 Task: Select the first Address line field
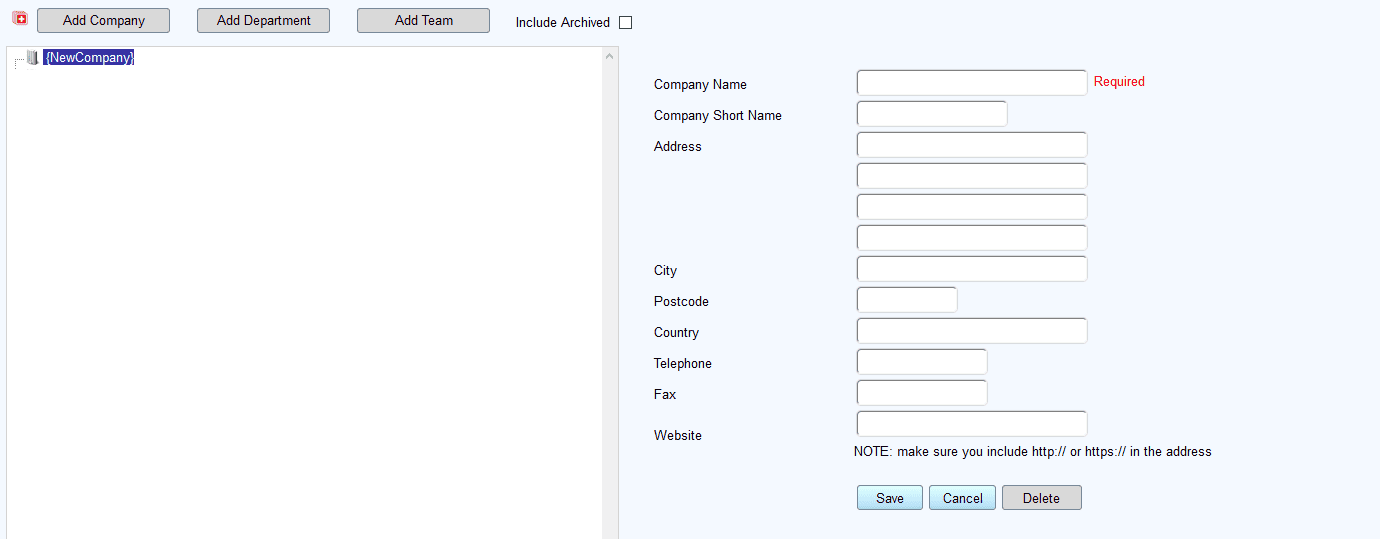coord(972,145)
